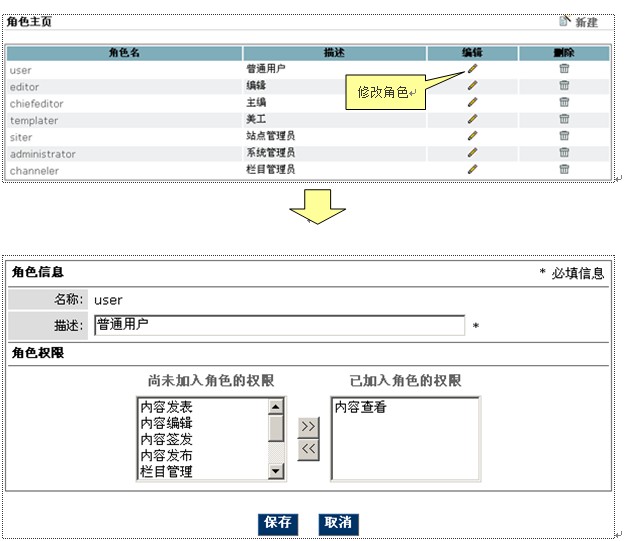Select 内容编辑 in unassigned permissions list
The image size is (643, 541).
166,423
